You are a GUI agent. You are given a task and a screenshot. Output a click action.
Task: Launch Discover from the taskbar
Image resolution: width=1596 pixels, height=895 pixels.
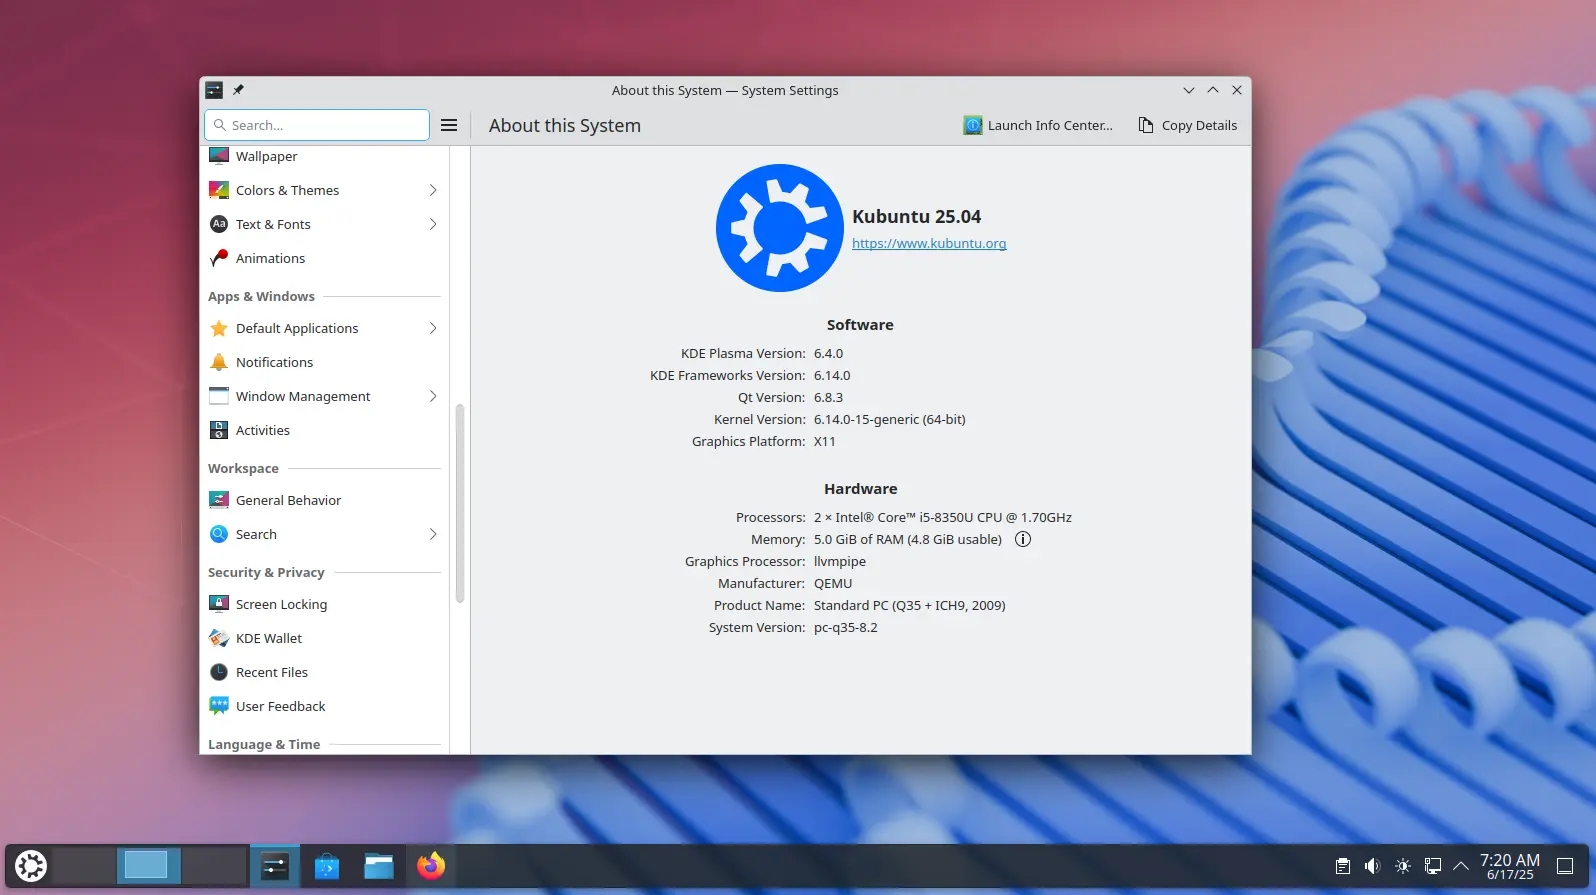coord(327,865)
